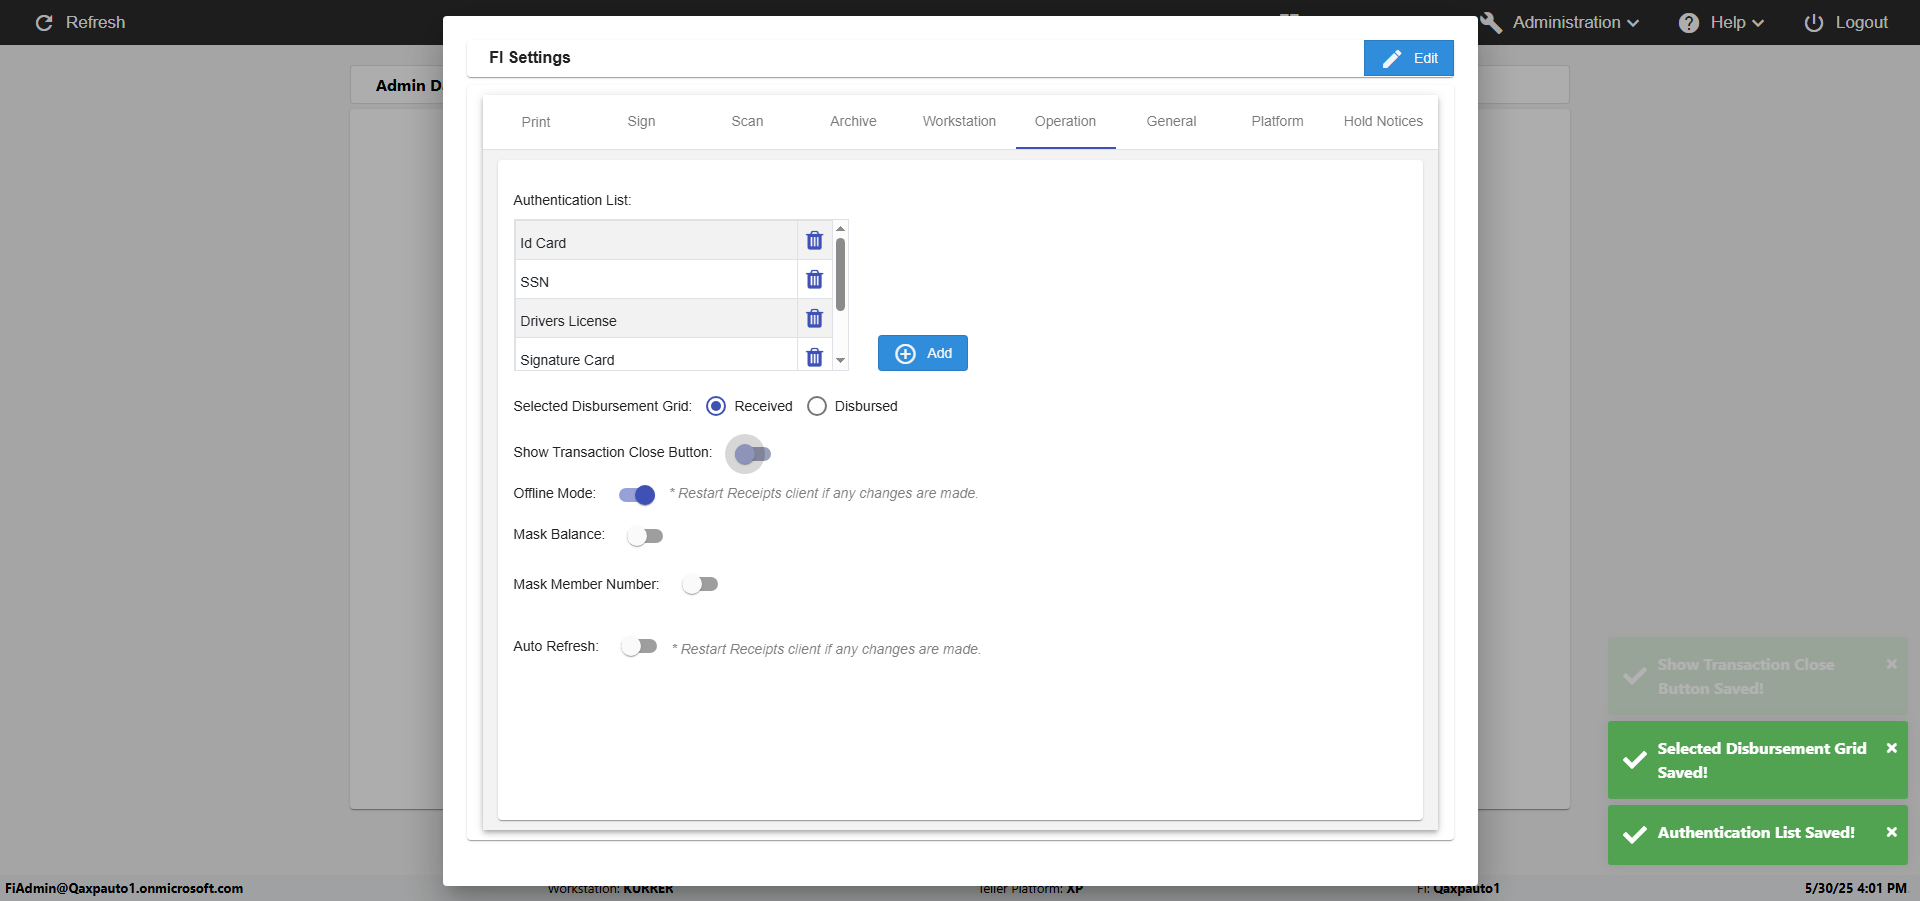The image size is (1920, 901).
Task: Select the Disbursed disbursement grid option
Action: click(x=817, y=406)
